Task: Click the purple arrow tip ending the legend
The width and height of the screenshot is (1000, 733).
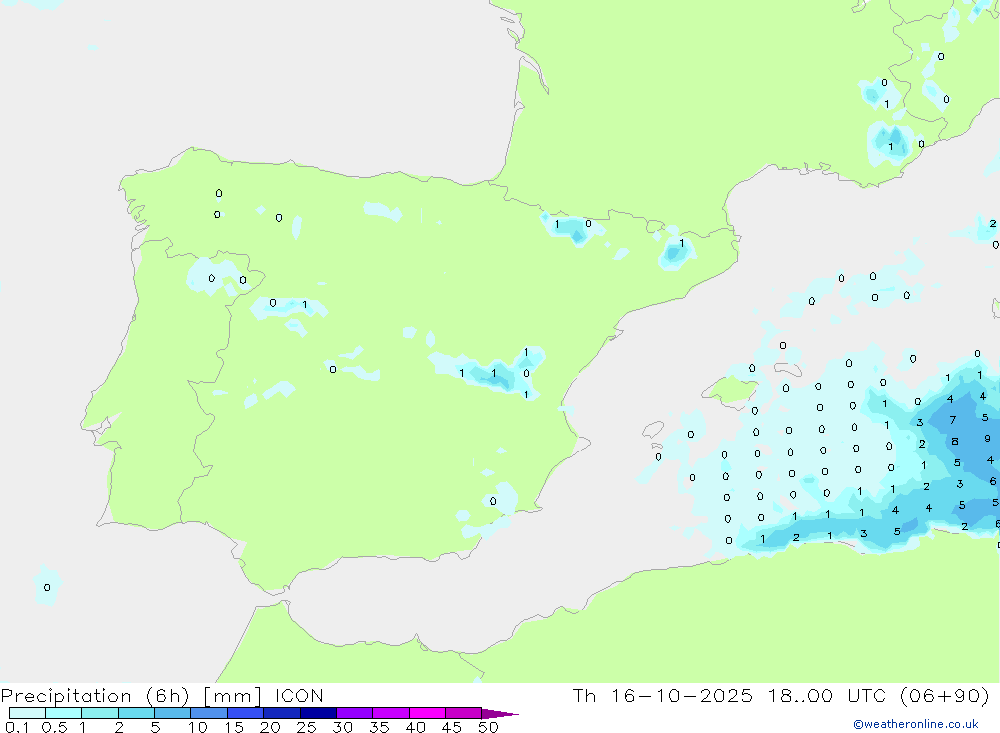Action: 500,713
